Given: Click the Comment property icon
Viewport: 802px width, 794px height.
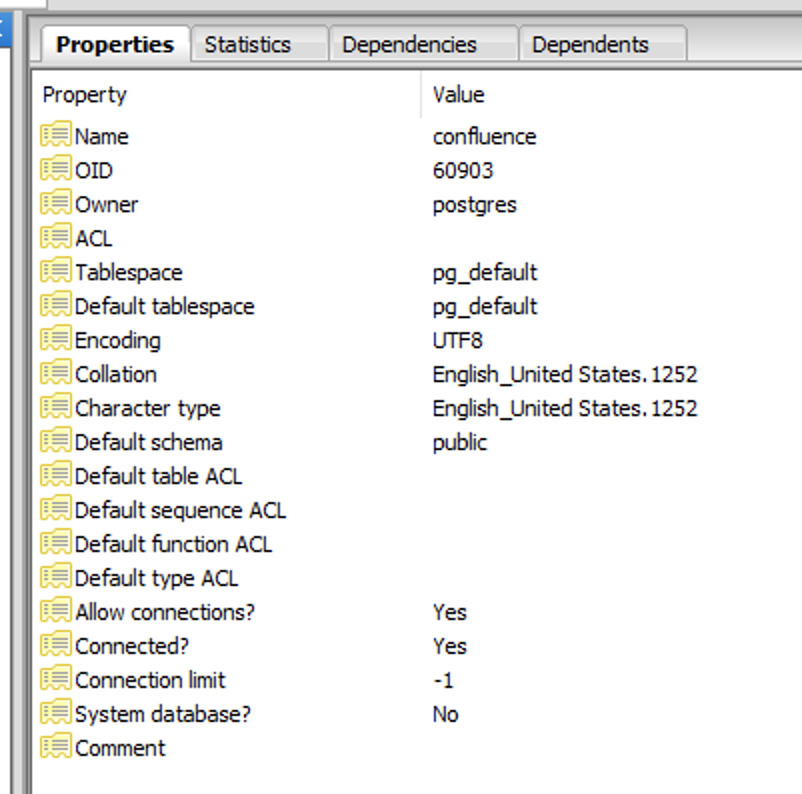Looking at the screenshot, I should pyautogui.click(x=56, y=747).
